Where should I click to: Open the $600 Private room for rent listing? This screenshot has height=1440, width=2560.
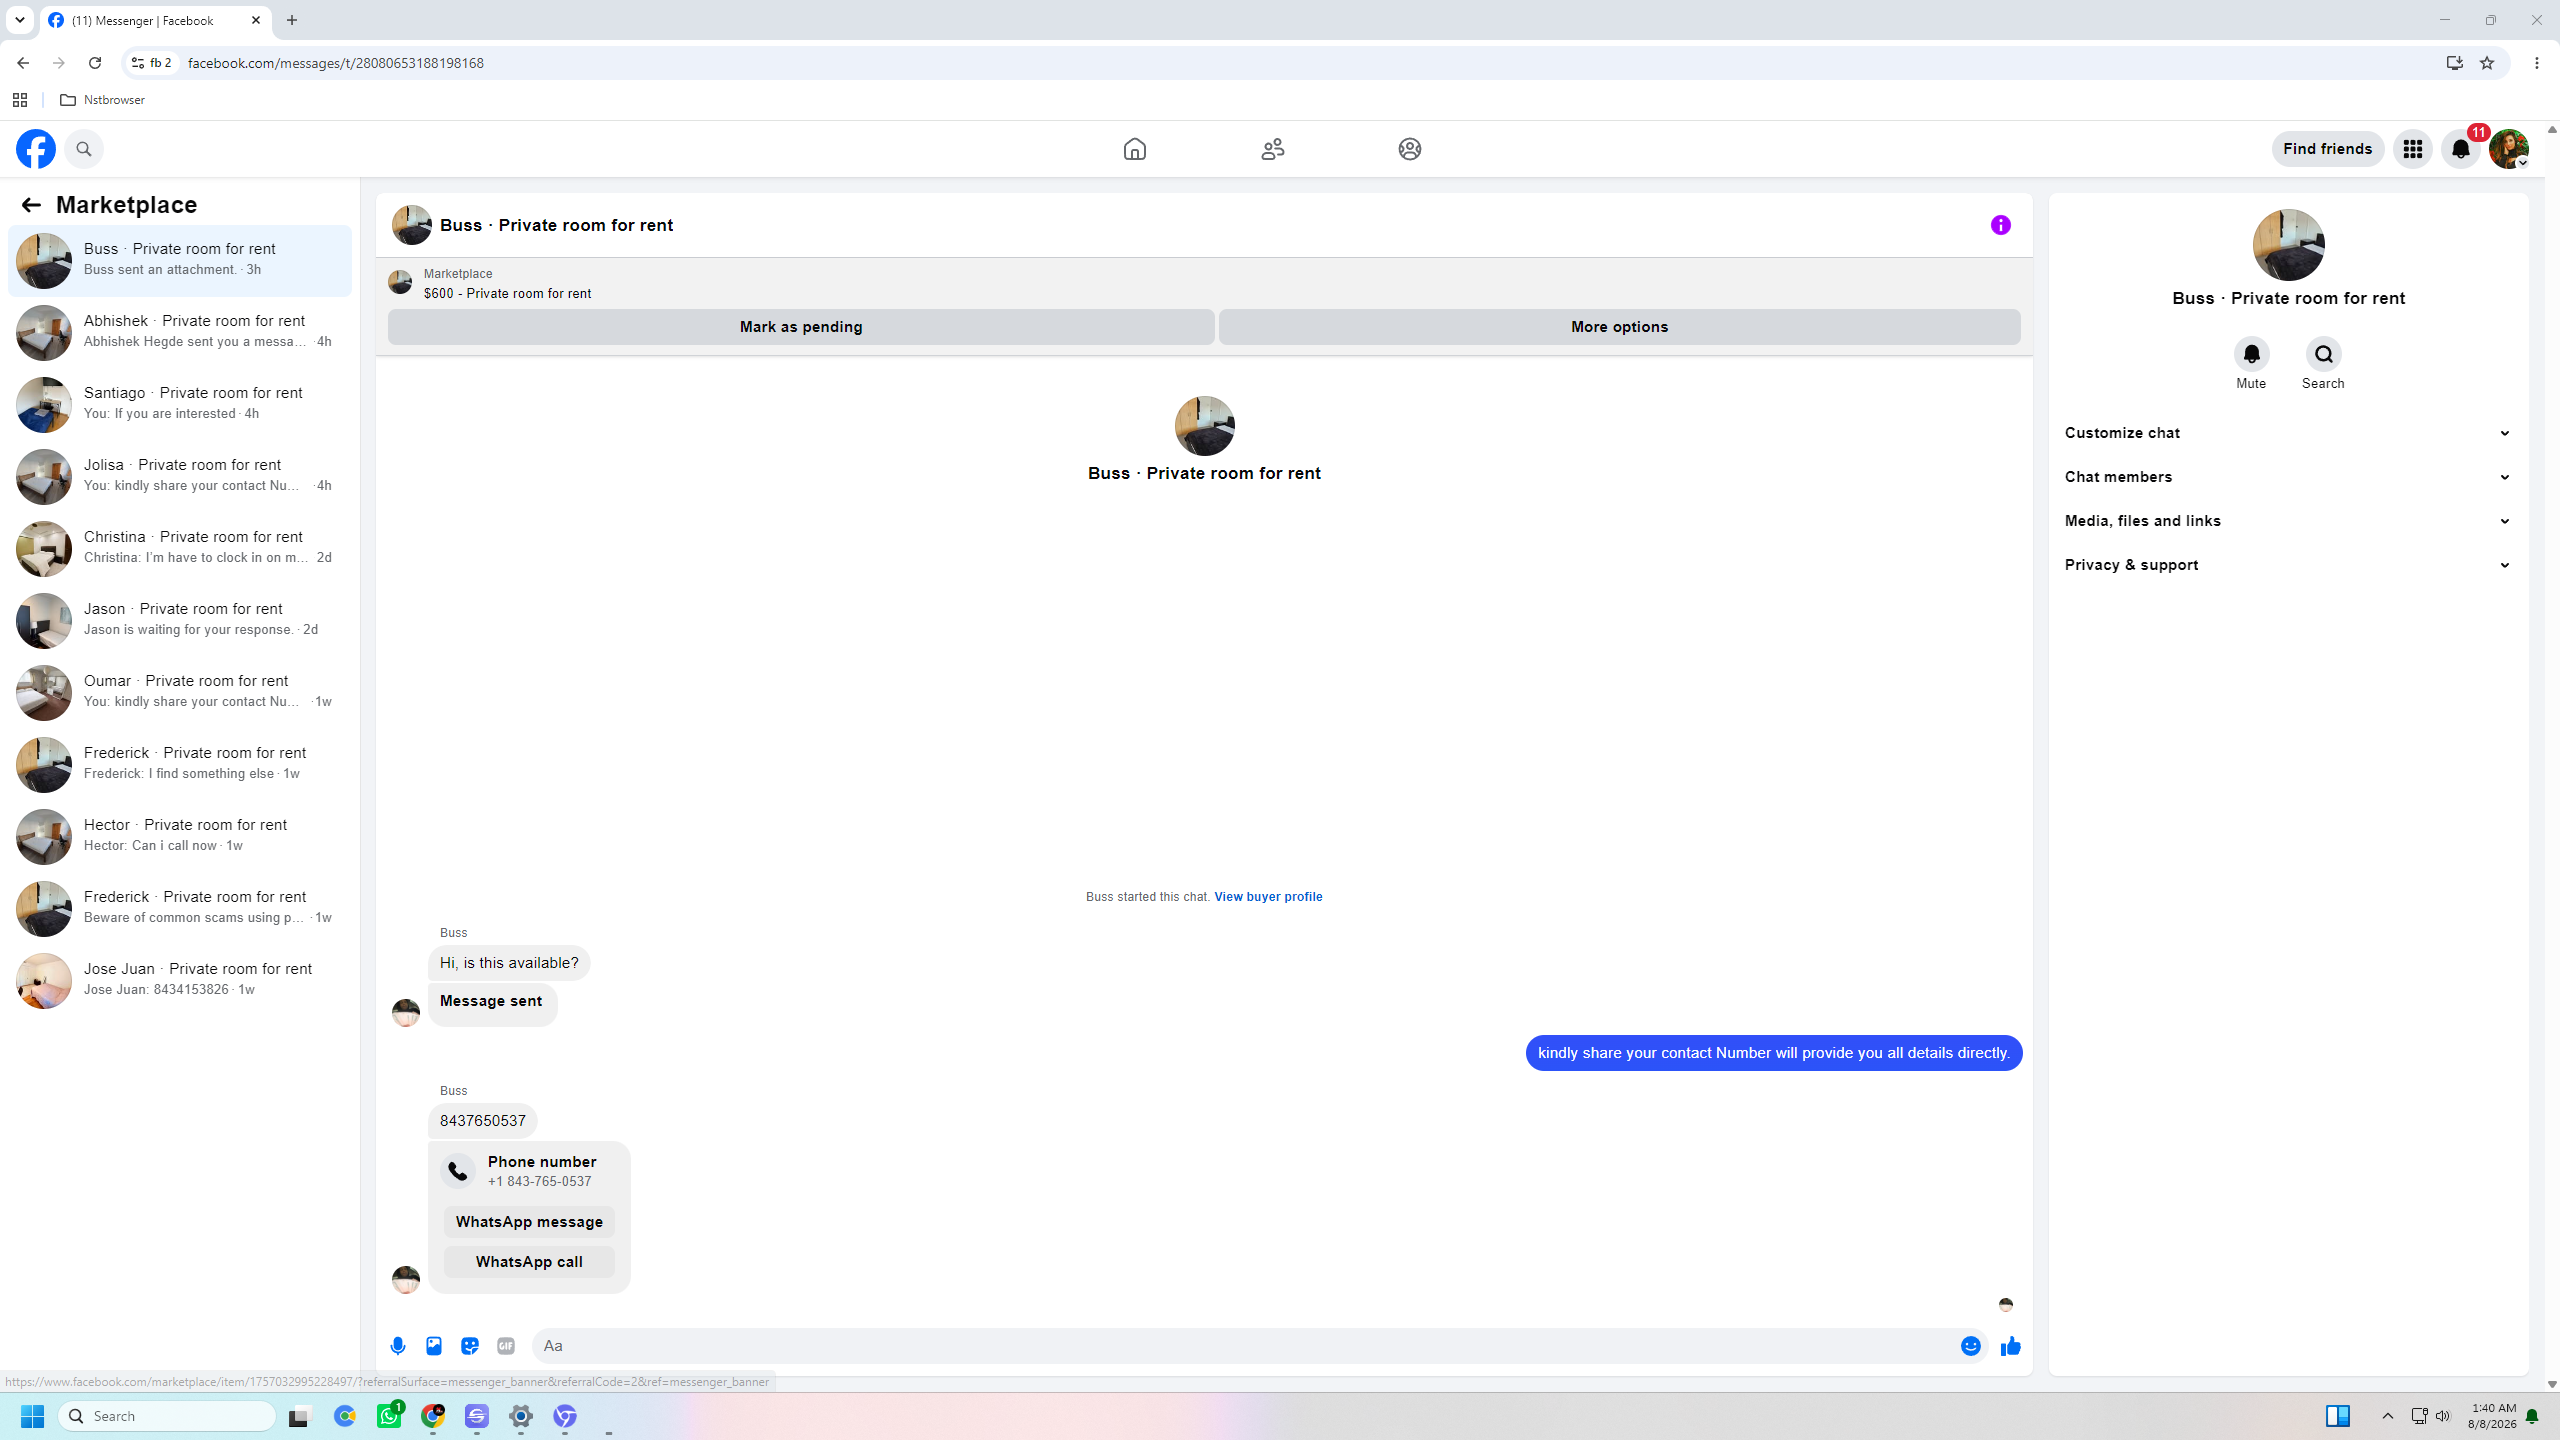pos(507,293)
